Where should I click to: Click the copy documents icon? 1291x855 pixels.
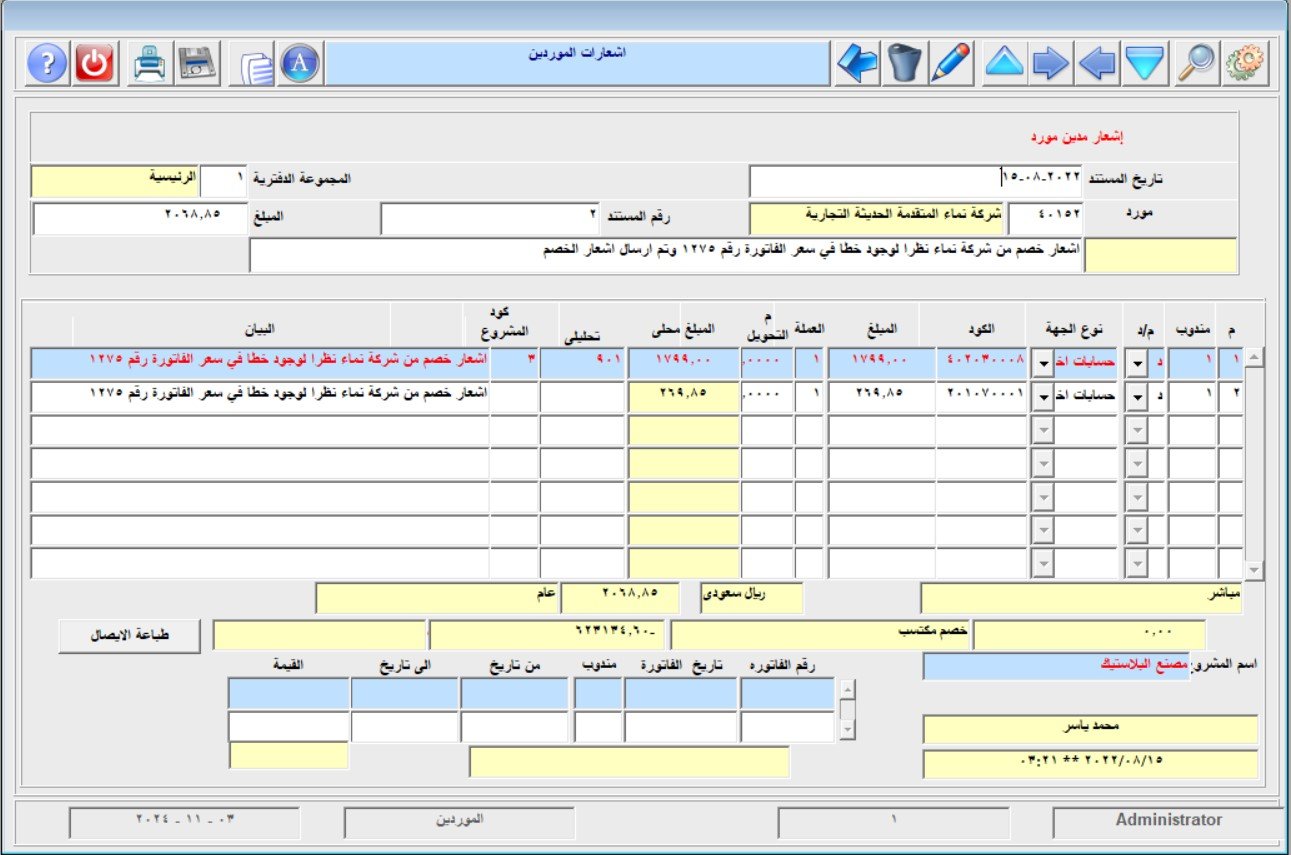[255, 65]
